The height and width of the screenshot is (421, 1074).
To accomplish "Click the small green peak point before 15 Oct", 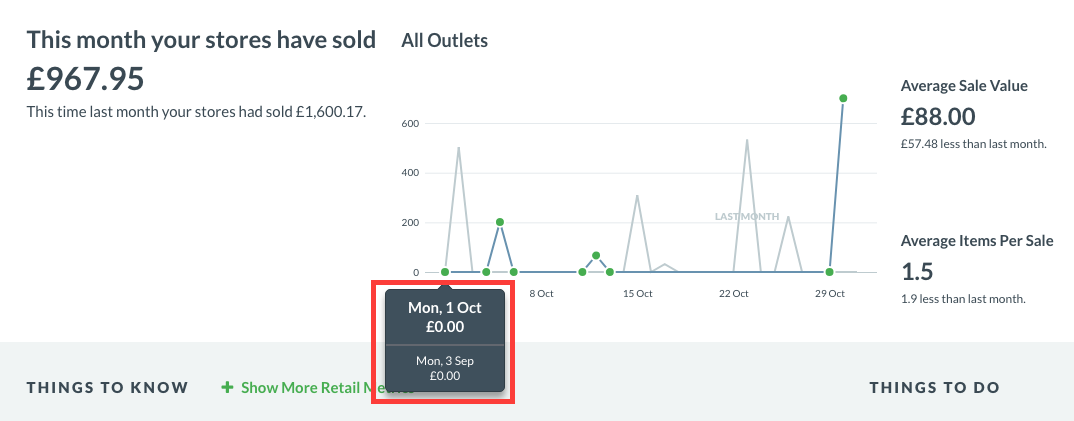I will pyautogui.click(x=596, y=256).
